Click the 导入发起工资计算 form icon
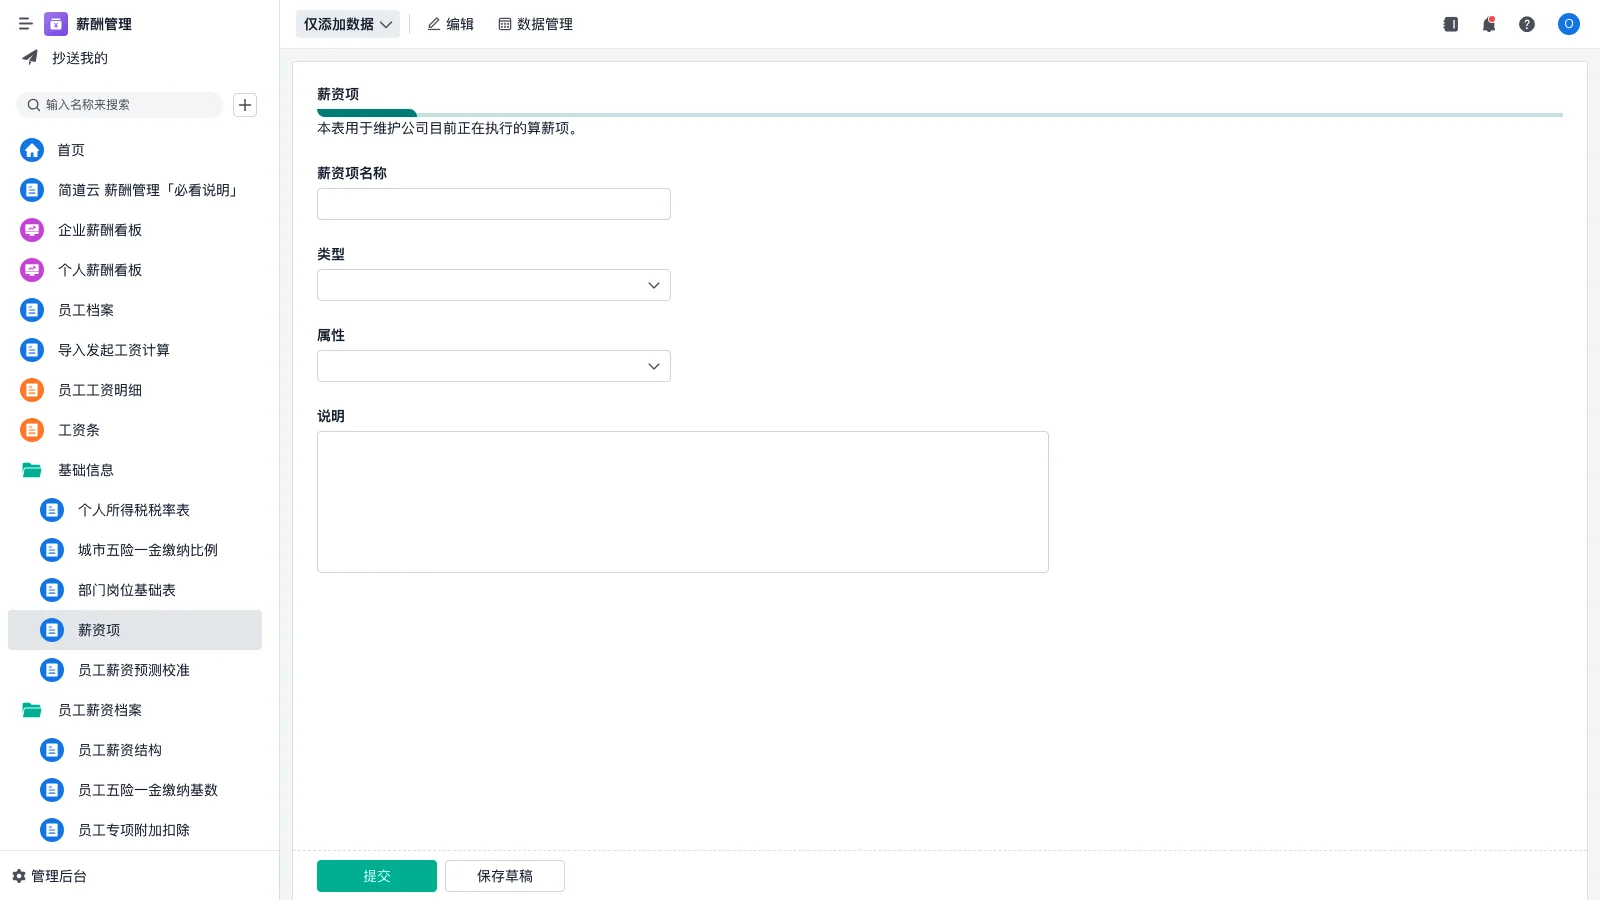Screen dimensions: 1600x900 pos(32,350)
